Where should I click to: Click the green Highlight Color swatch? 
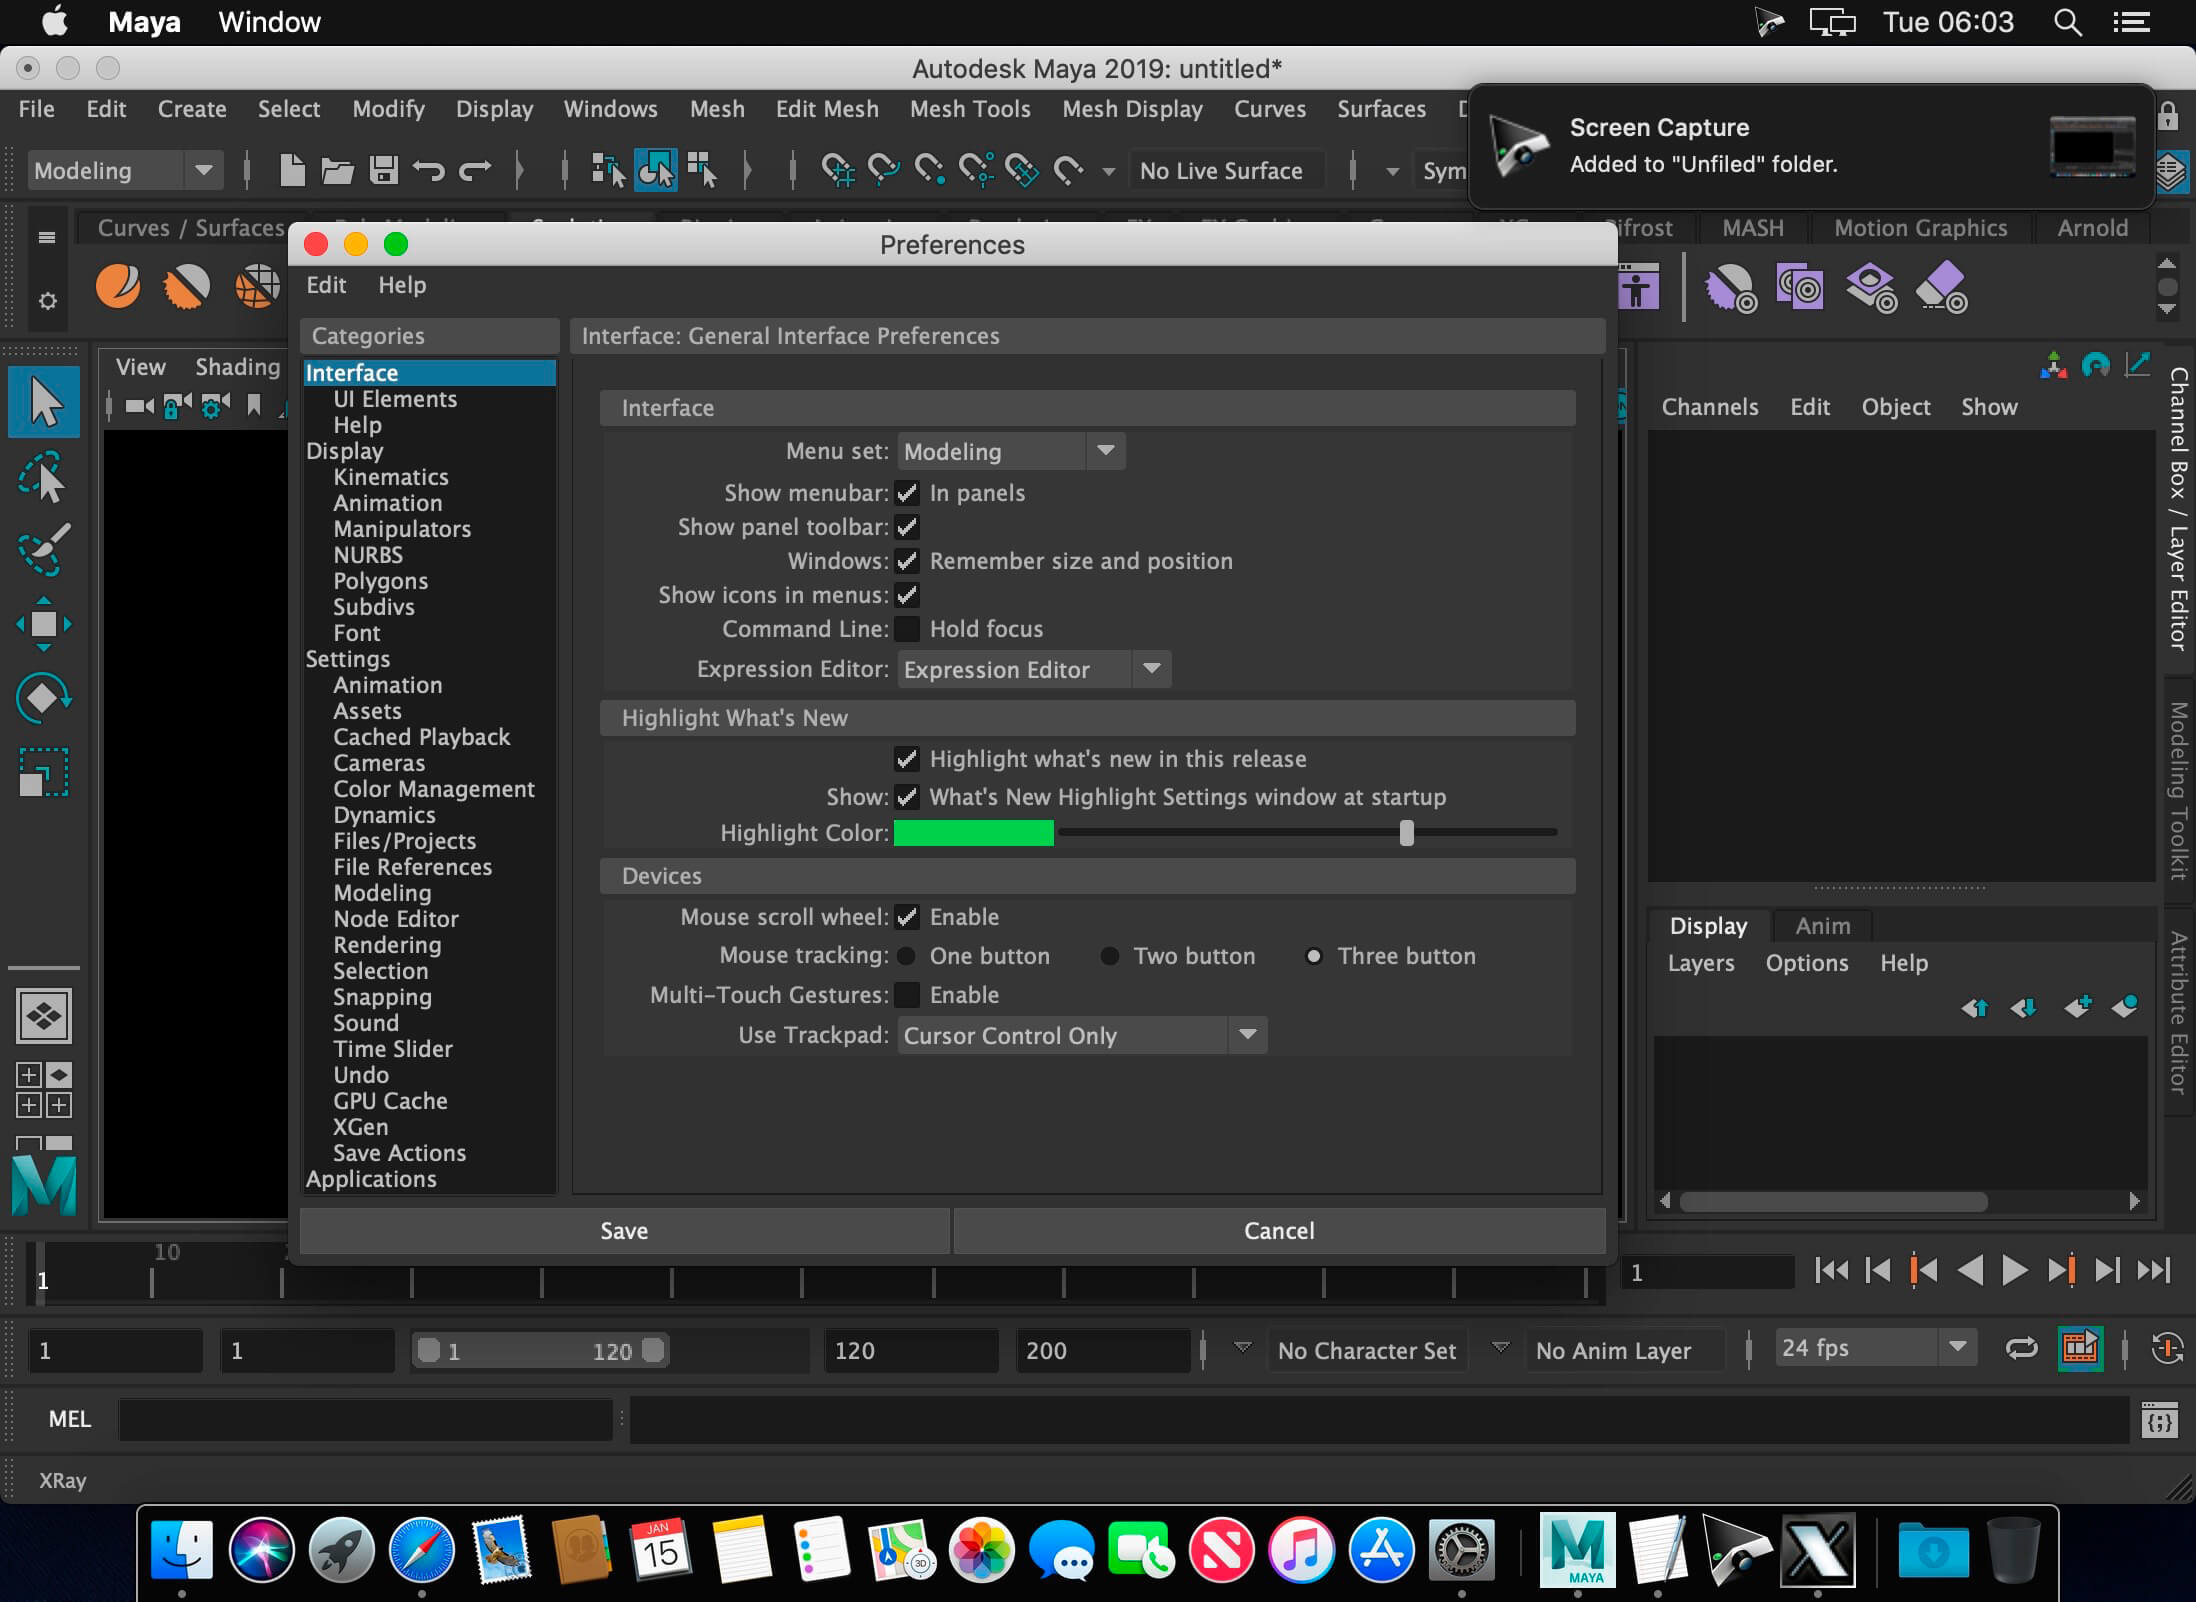[x=974, y=833]
